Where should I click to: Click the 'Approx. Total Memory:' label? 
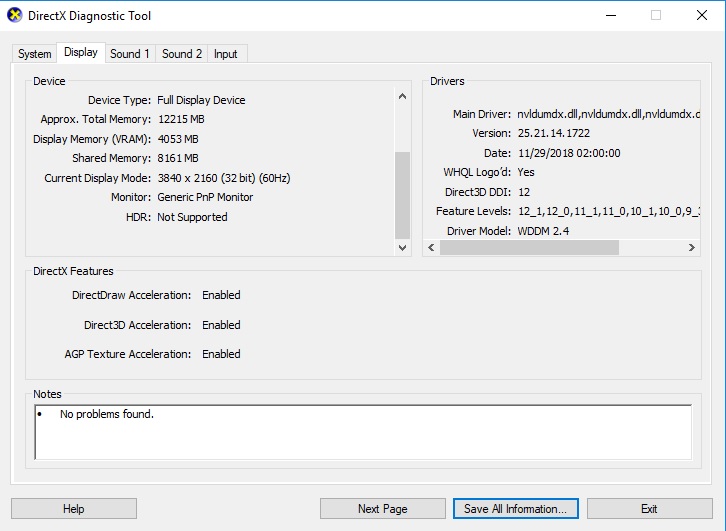pos(96,119)
